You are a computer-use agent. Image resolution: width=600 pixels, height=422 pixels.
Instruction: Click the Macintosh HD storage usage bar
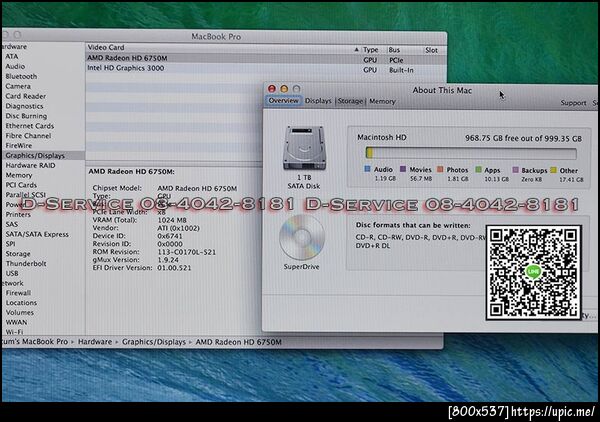[x=471, y=153]
